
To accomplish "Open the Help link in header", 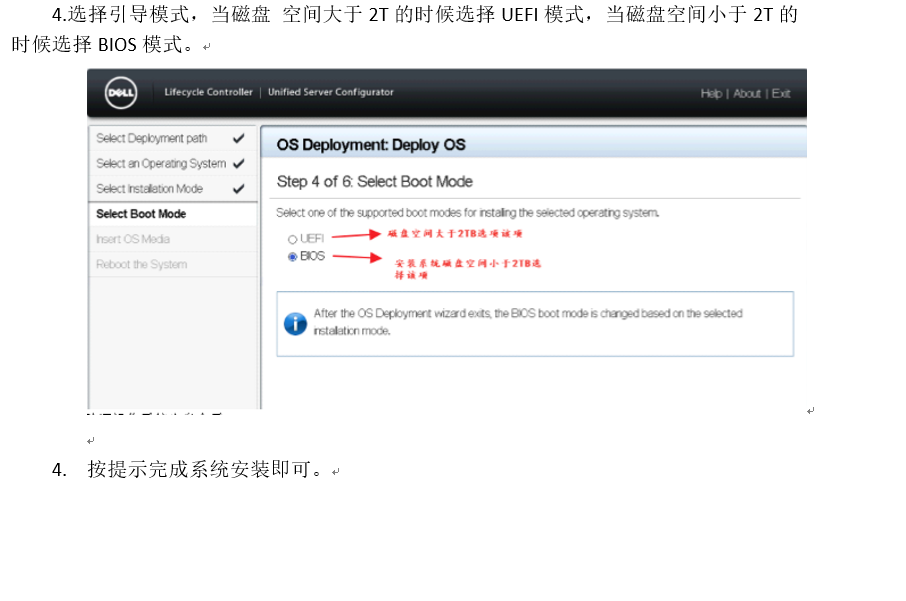I will (711, 94).
